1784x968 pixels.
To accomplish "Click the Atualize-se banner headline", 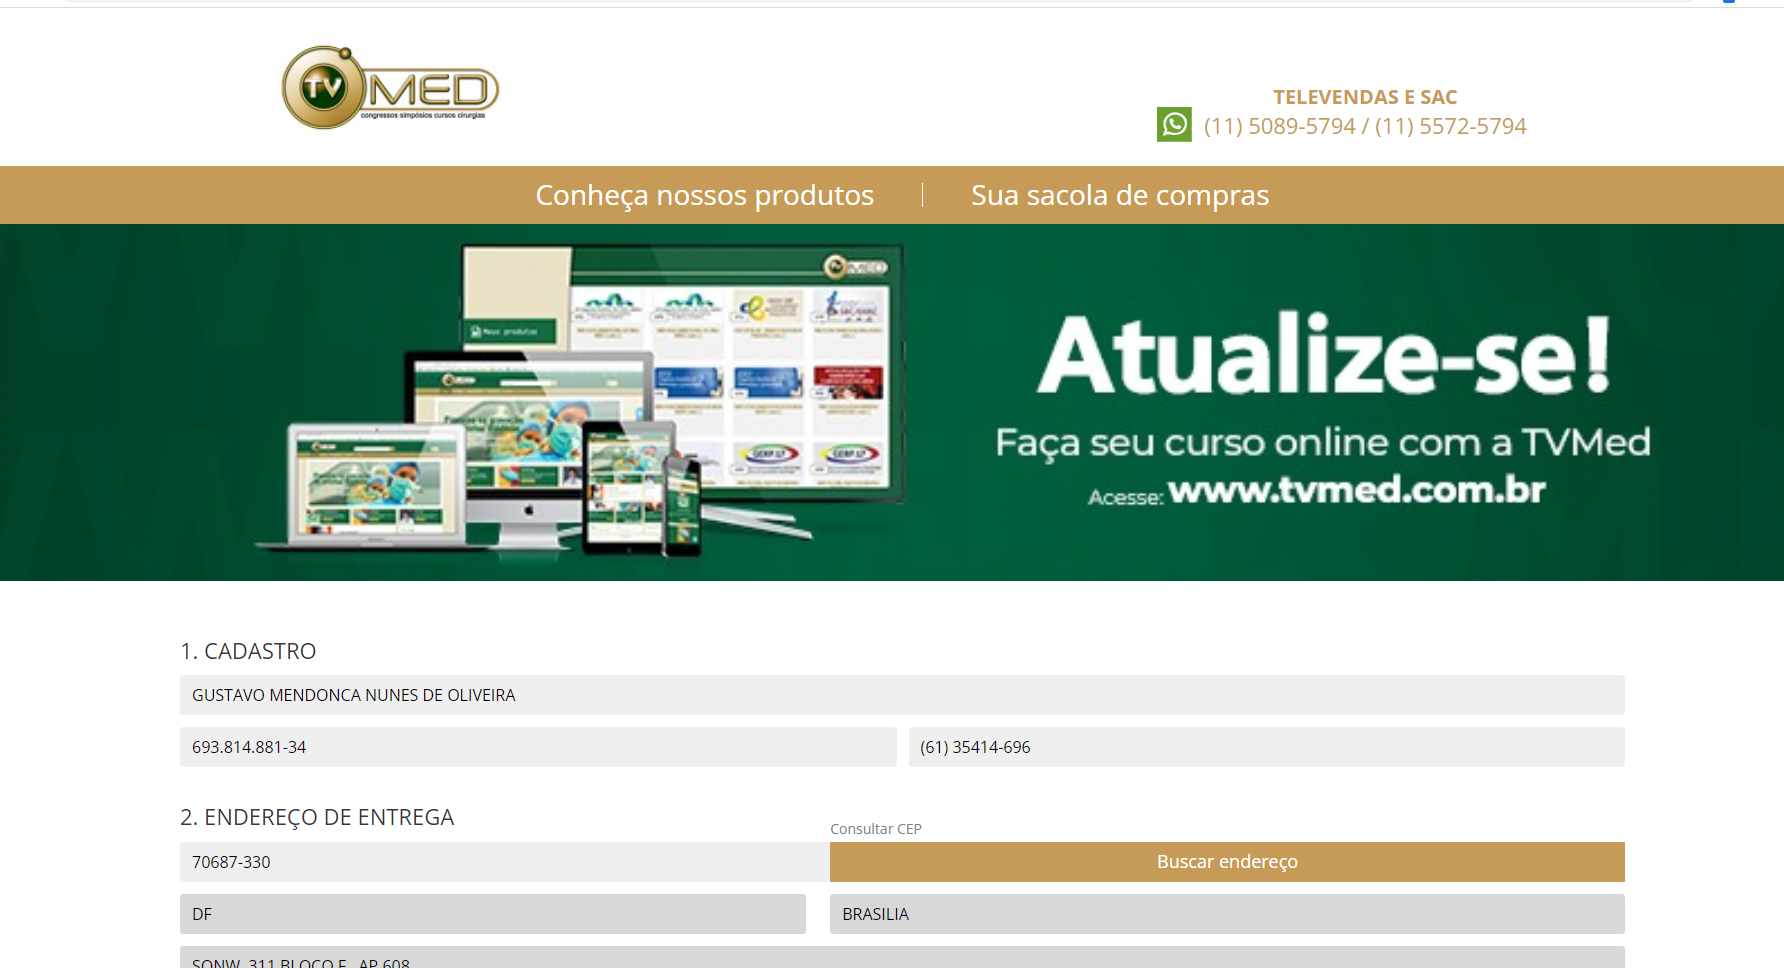I will tap(1323, 355).
